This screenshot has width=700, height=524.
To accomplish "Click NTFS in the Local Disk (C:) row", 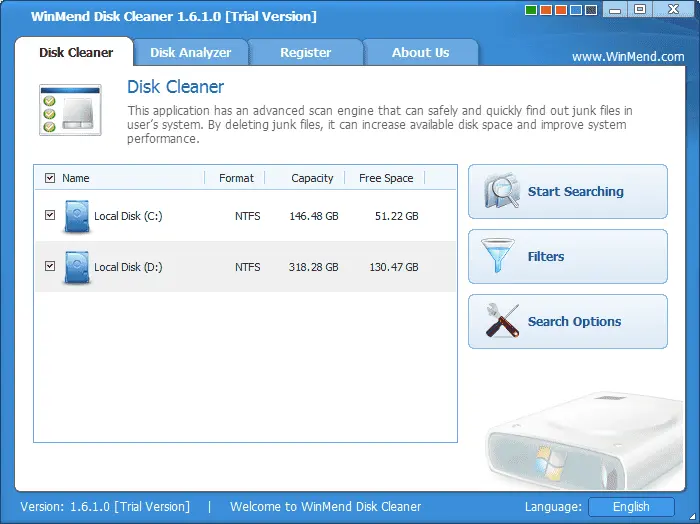I will pos(248,216).
